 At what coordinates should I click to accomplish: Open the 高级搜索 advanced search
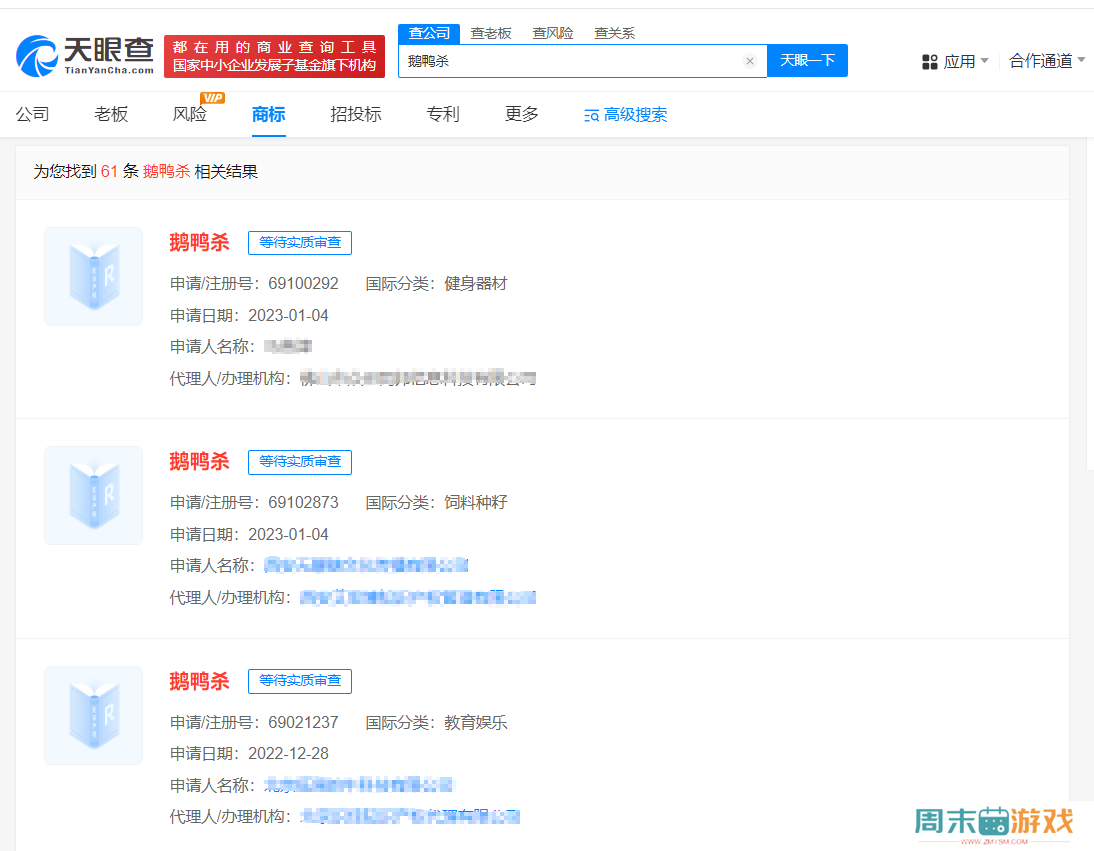click(x=625, y=115)
